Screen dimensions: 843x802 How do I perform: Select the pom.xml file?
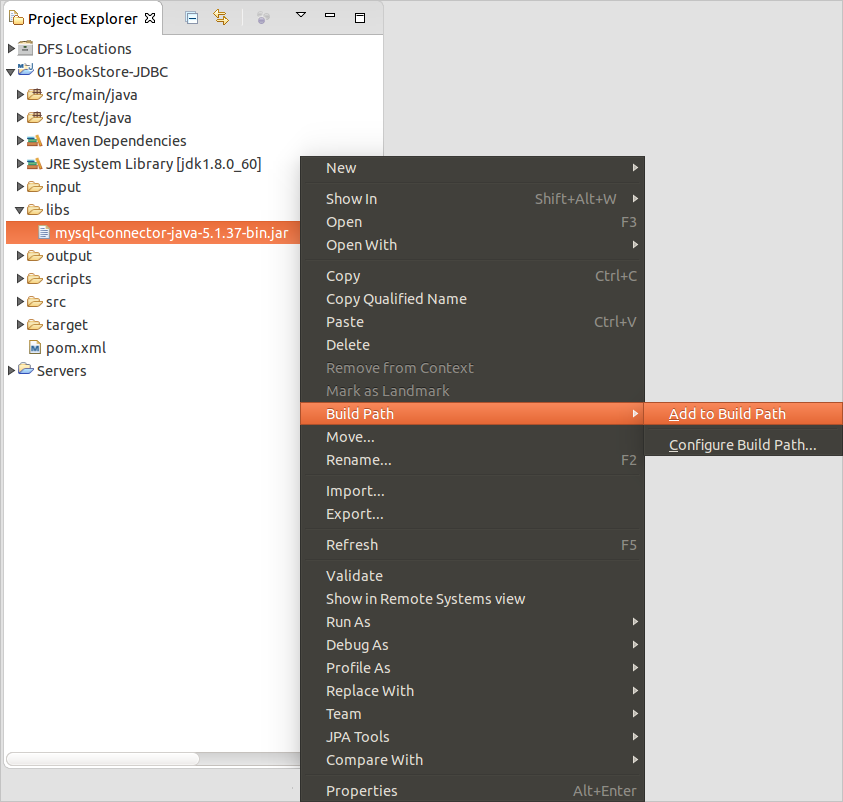pyautogui.click(x=76, y=348)
